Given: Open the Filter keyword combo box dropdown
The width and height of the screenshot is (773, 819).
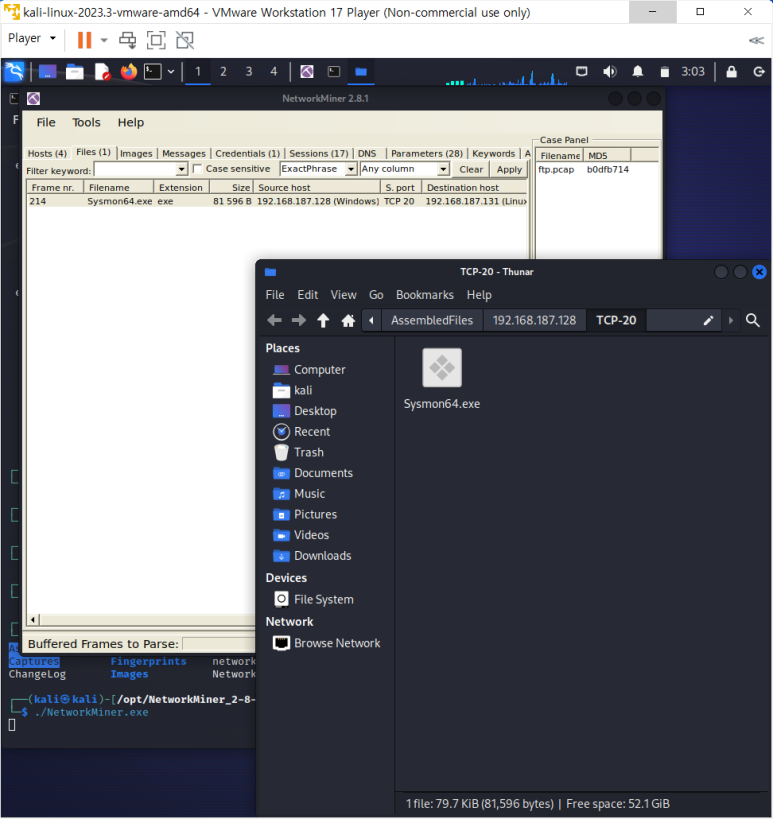Looking at the screenshot, I should point(181,169).
